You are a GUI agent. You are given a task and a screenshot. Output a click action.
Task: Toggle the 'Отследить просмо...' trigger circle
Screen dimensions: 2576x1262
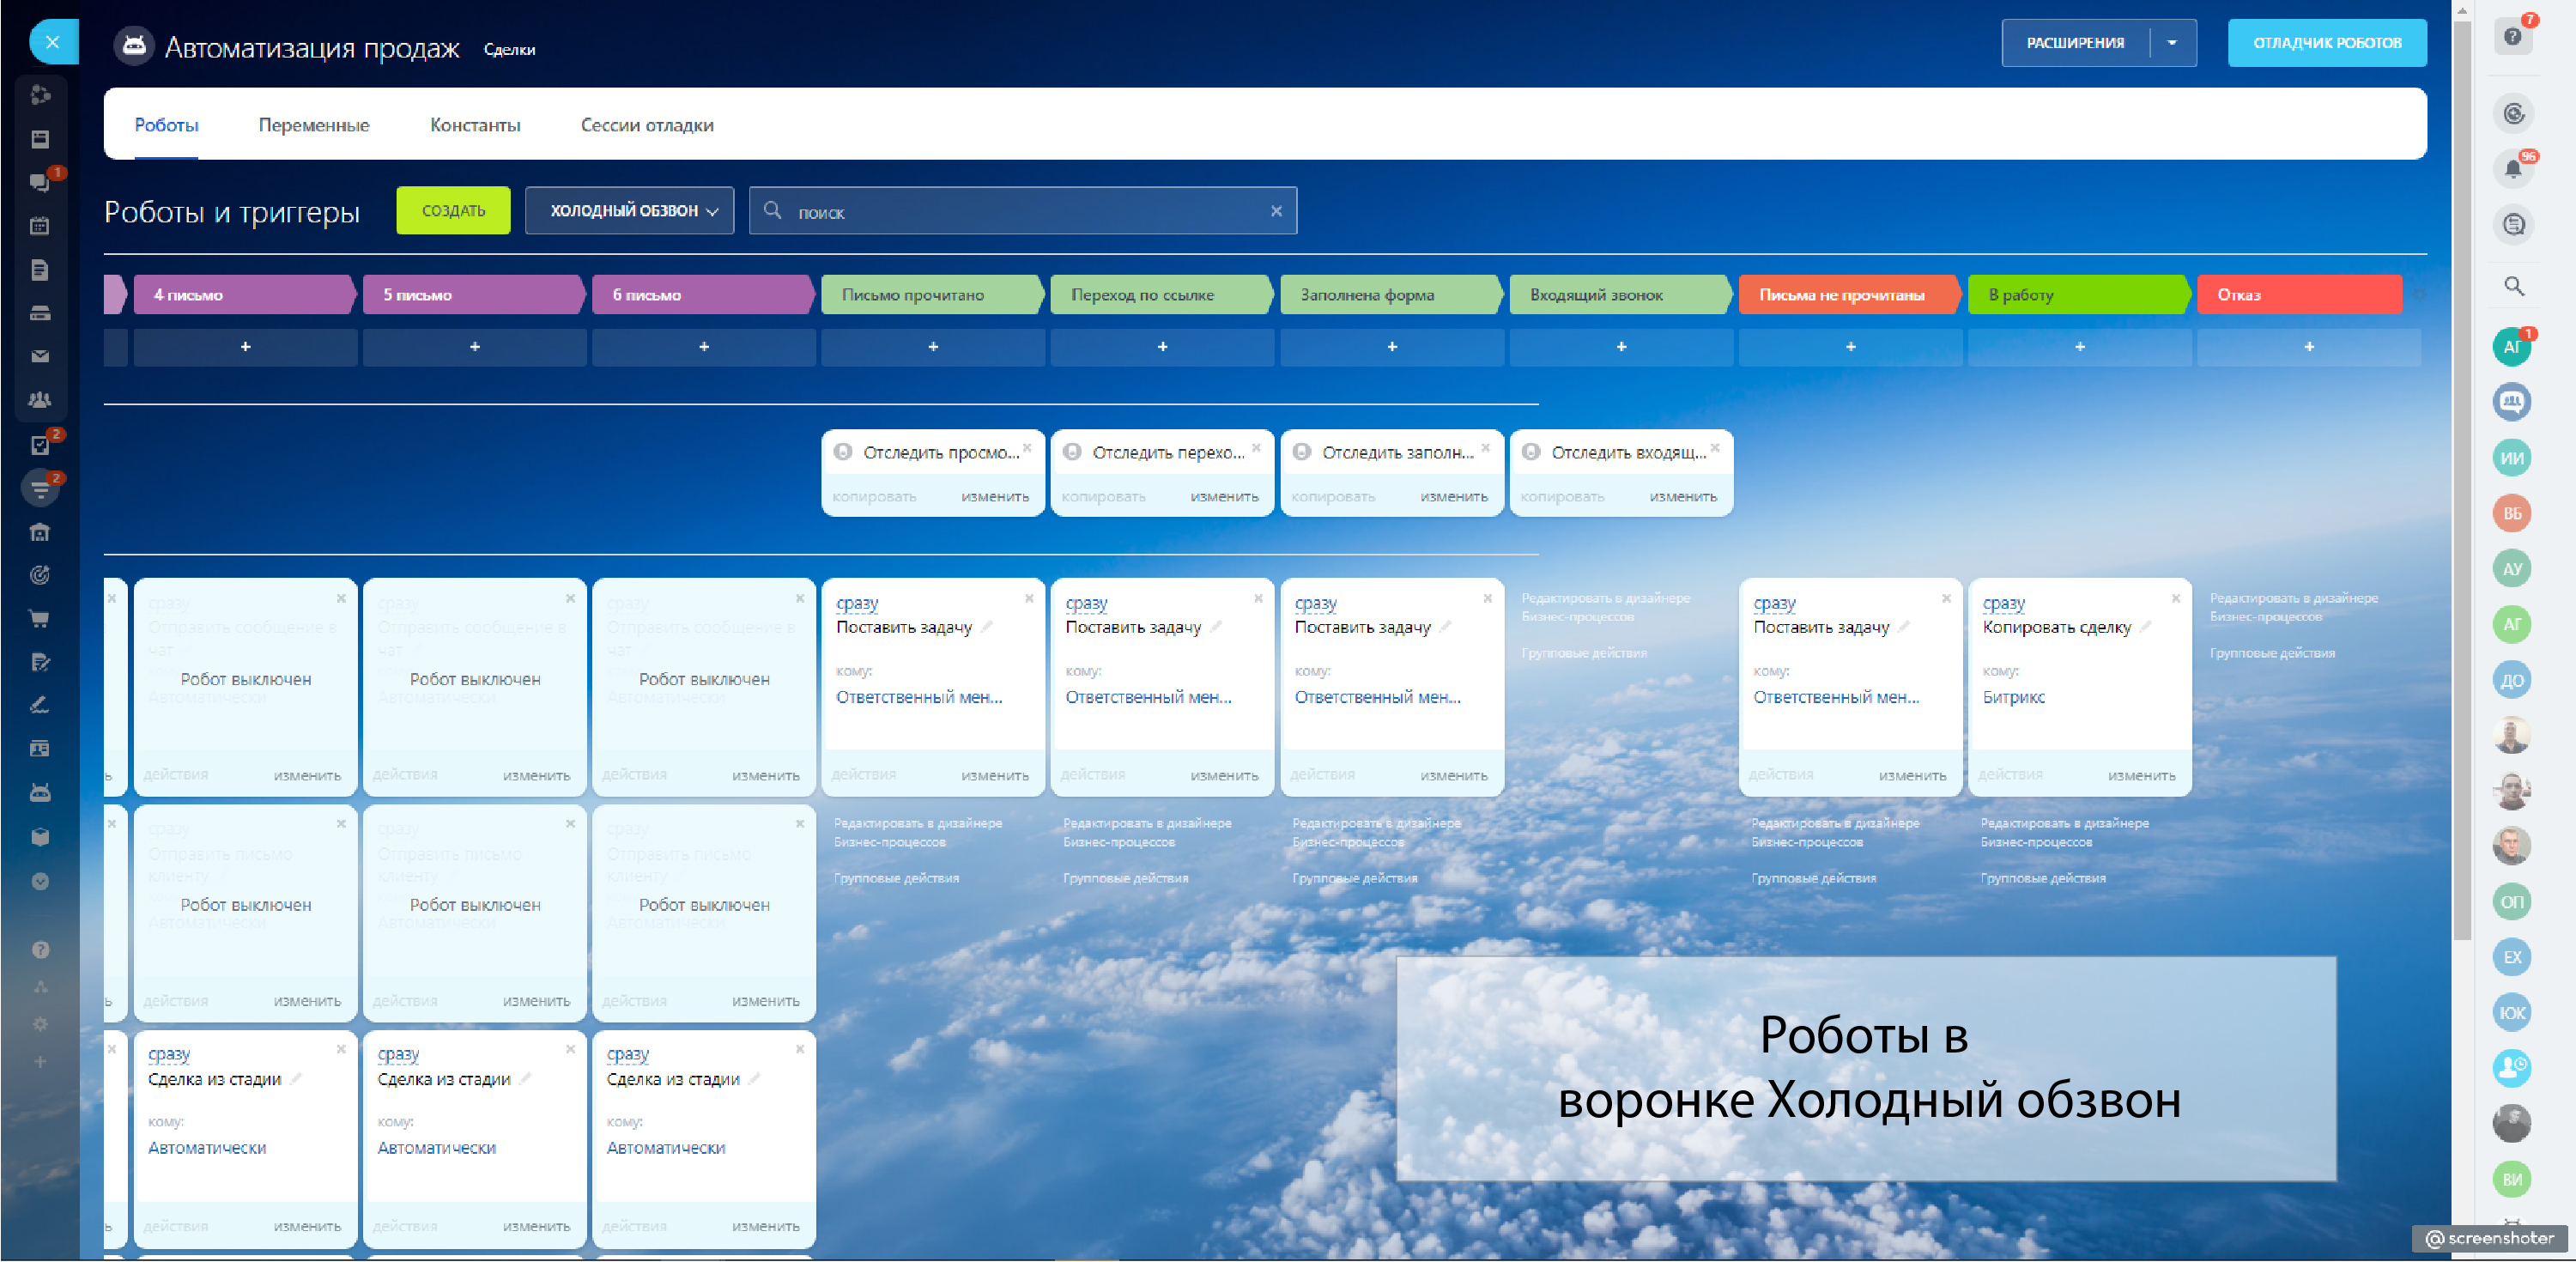pos(843,453)
